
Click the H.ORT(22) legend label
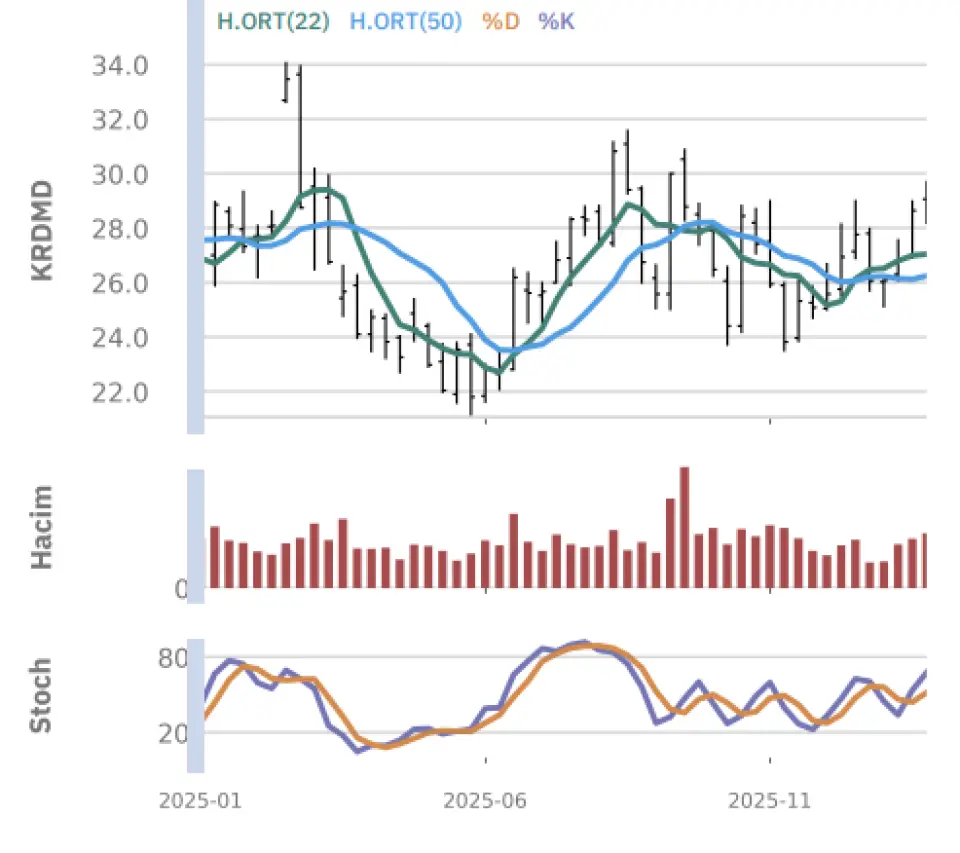pyautogui.click(x=273, y=21)
